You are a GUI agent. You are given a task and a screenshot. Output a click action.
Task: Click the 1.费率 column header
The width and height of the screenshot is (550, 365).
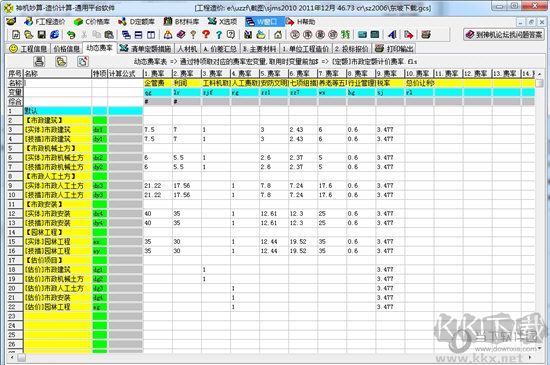pyautogui.click(x=157, y=74)
